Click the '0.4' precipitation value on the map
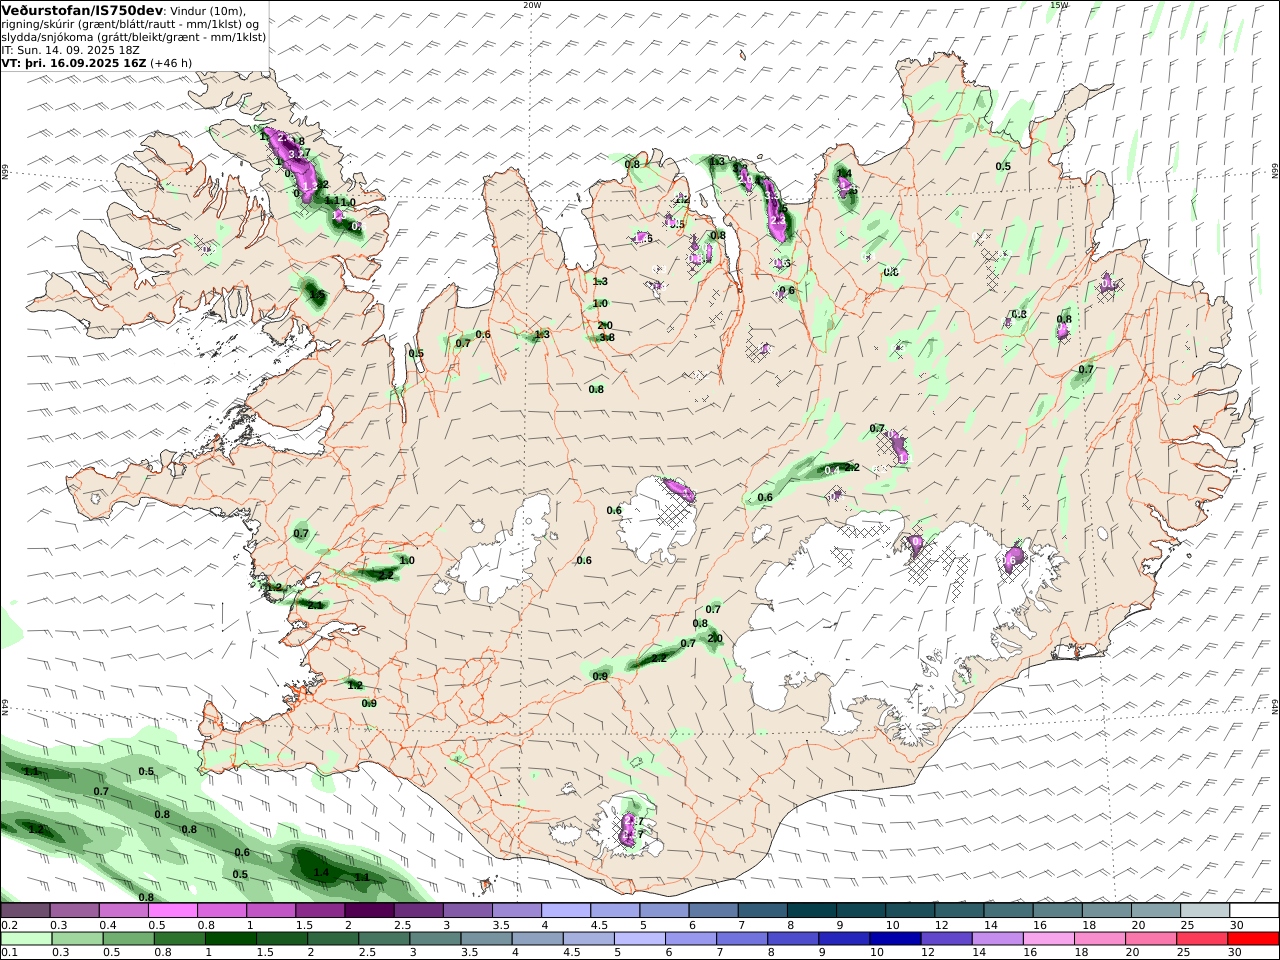The width and height of the screenshot is (1280, 960). [x=831, y=470]
